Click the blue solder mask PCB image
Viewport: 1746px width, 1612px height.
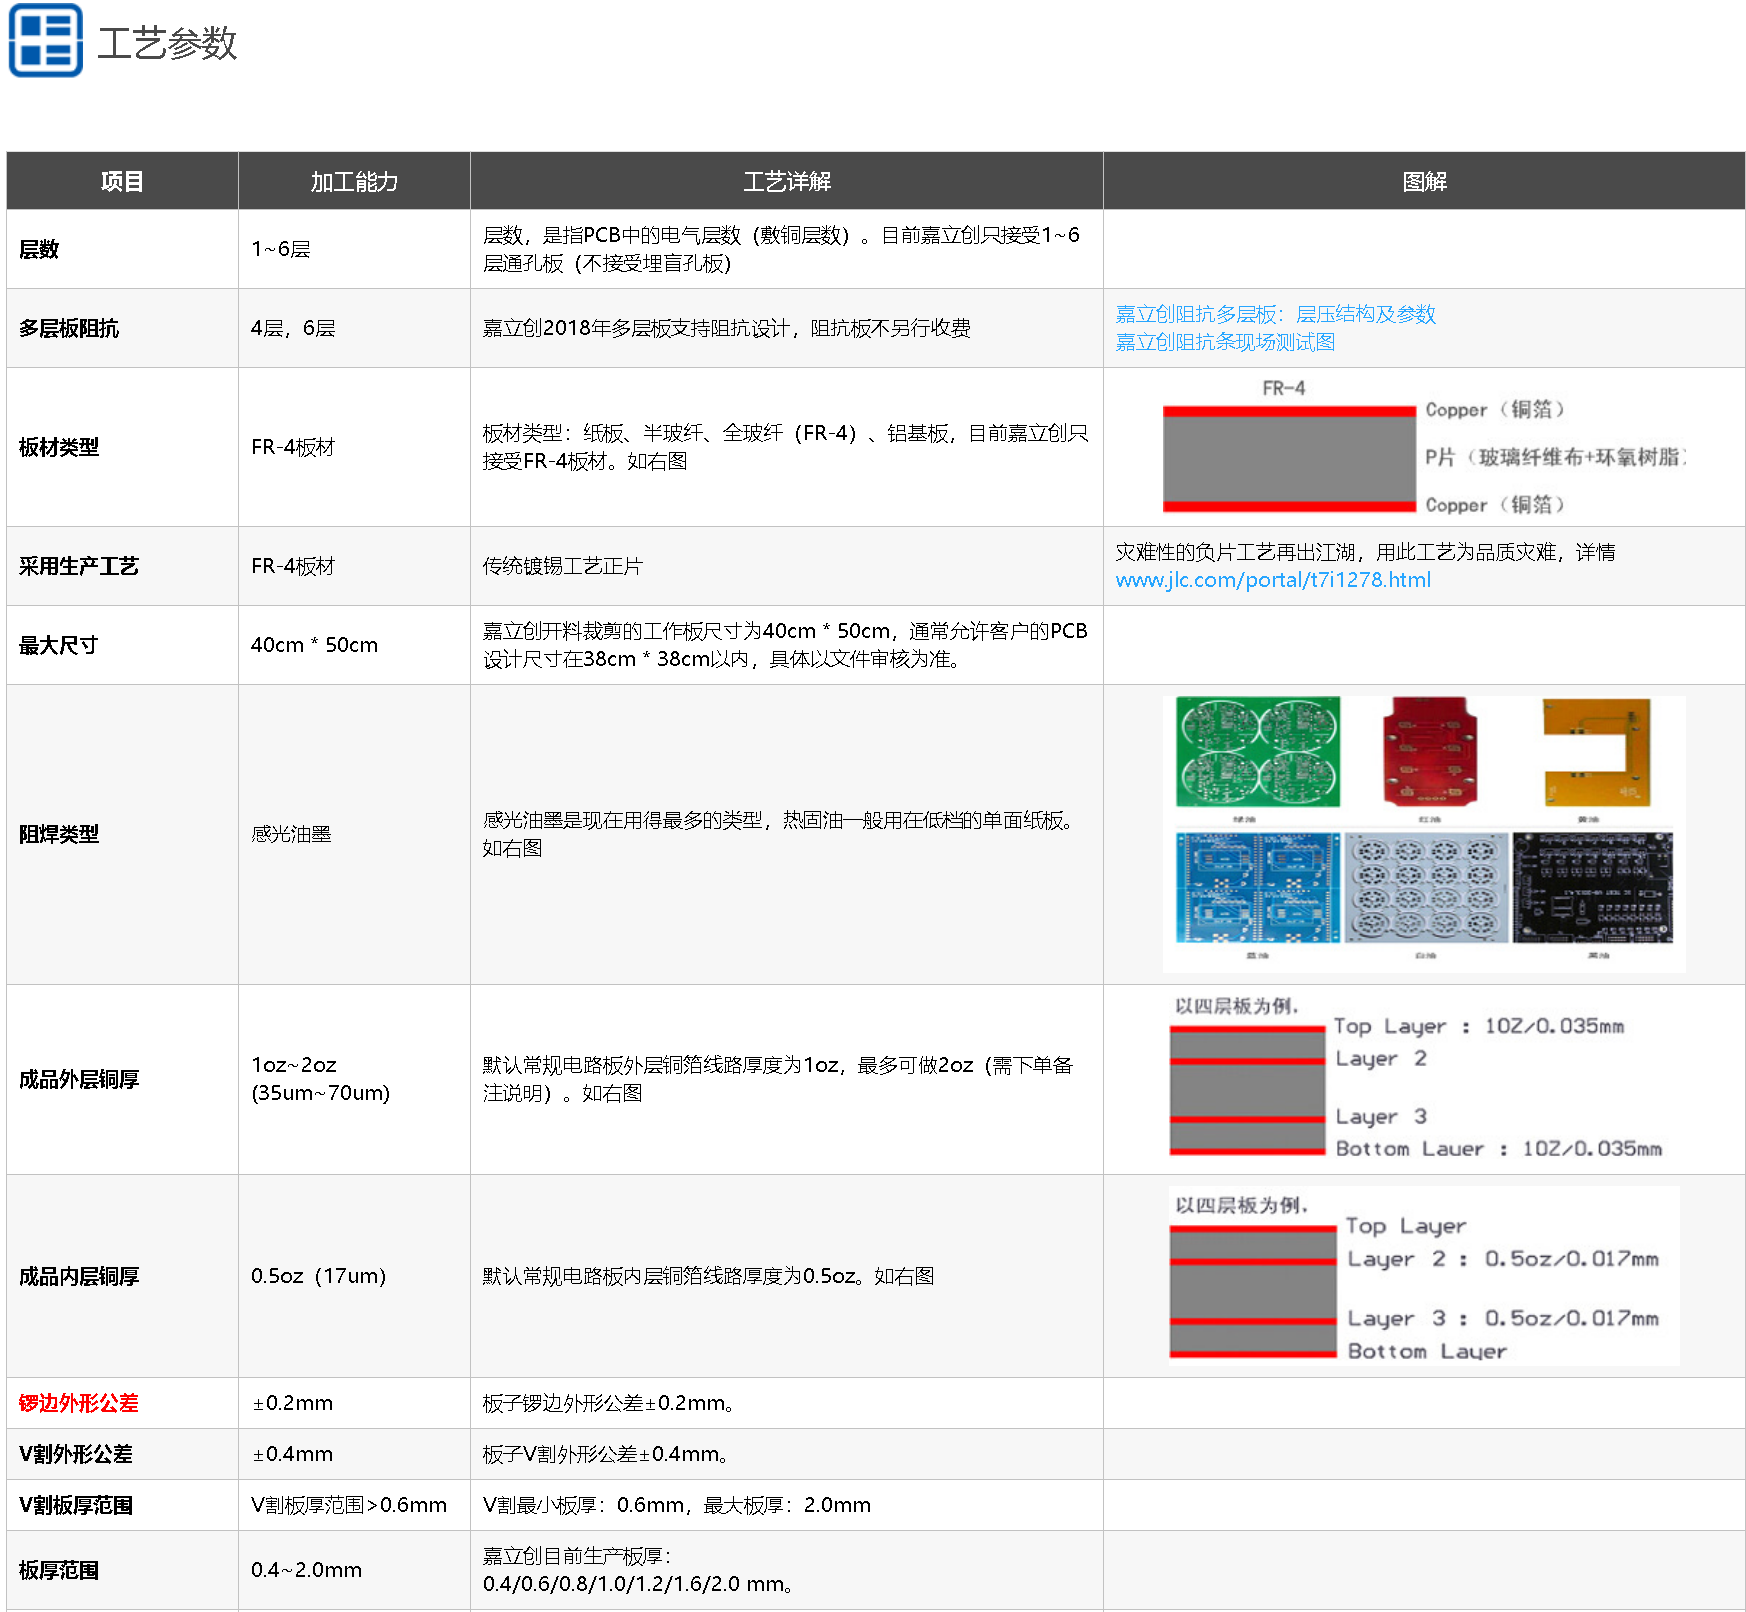[1258, 887]
